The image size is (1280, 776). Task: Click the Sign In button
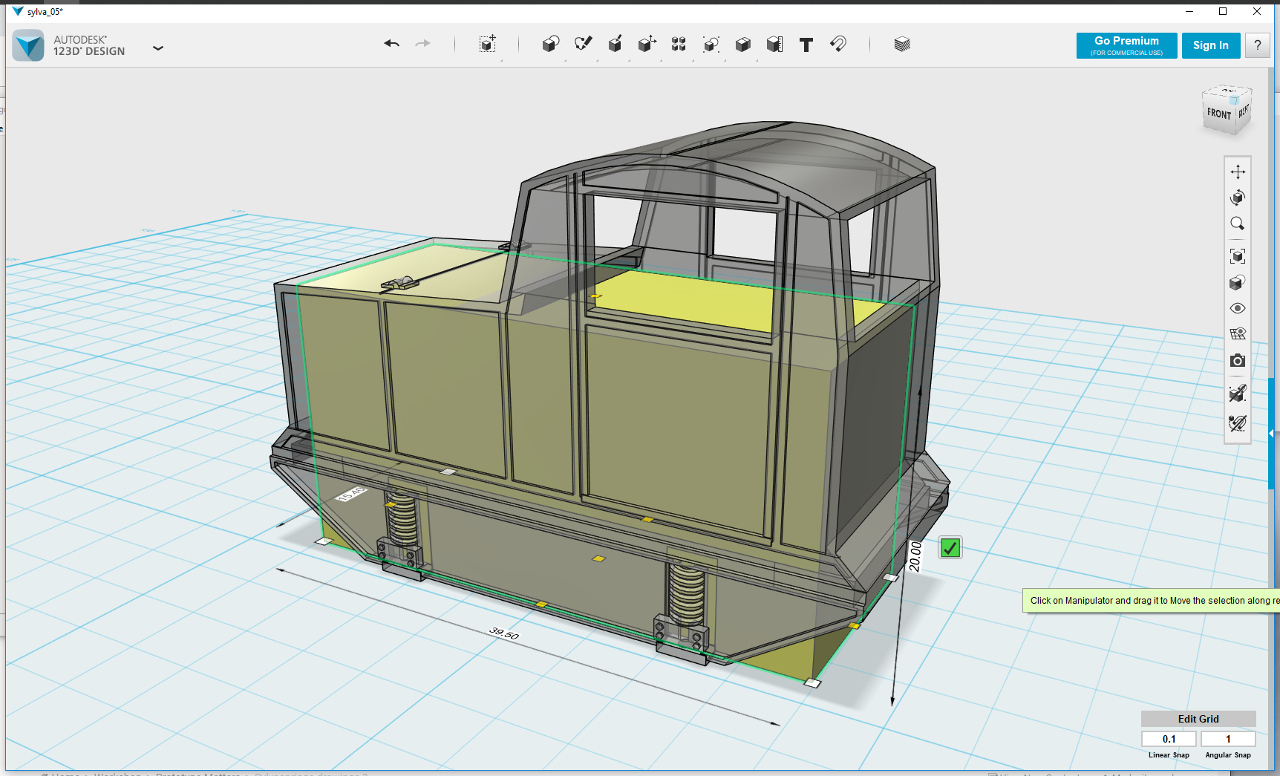pos(1211,45)
